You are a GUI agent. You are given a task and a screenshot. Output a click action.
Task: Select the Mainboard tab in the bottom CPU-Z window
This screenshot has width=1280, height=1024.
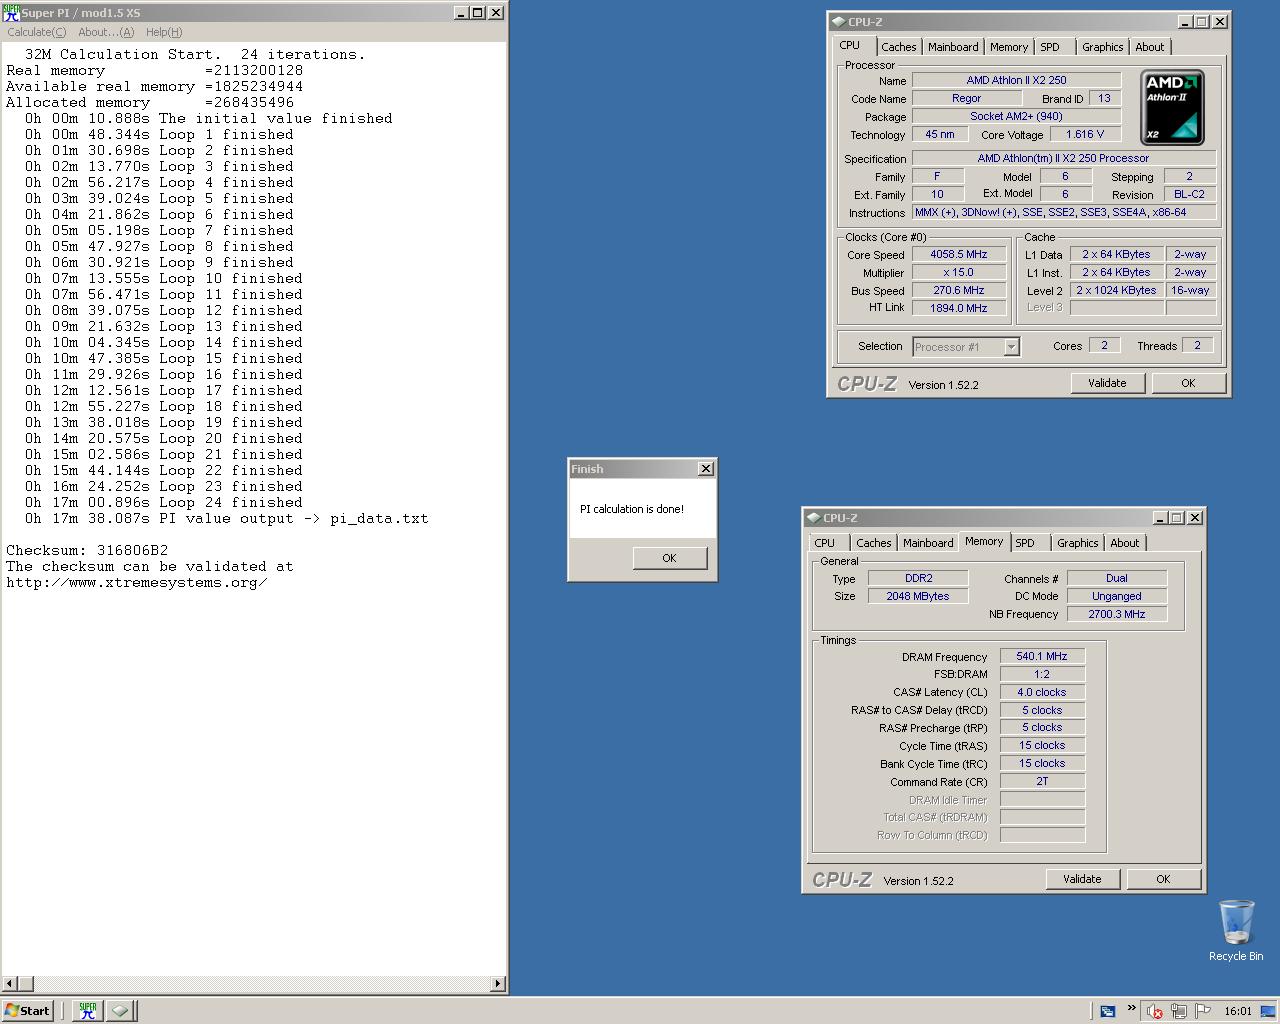[x=928, y=543]
